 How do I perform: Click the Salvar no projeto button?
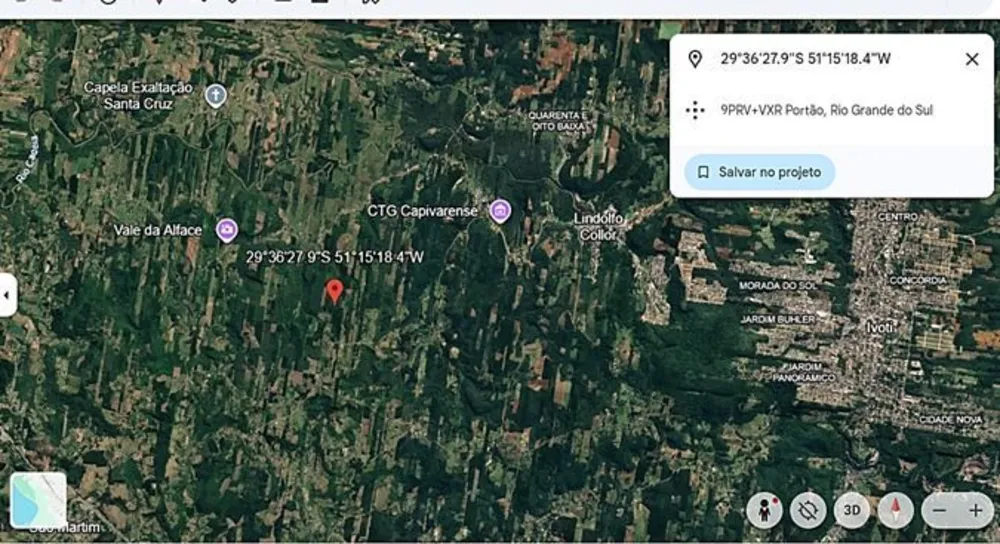pos(760,172)
